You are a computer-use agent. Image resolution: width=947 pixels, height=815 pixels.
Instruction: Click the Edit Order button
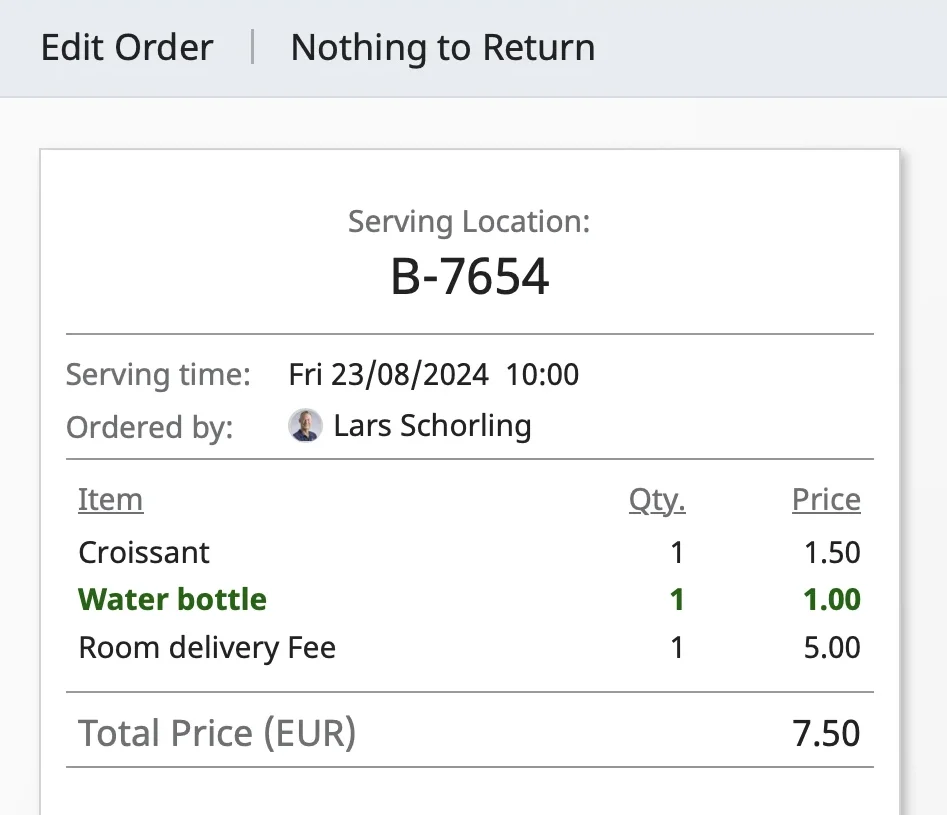click(127, 47)
